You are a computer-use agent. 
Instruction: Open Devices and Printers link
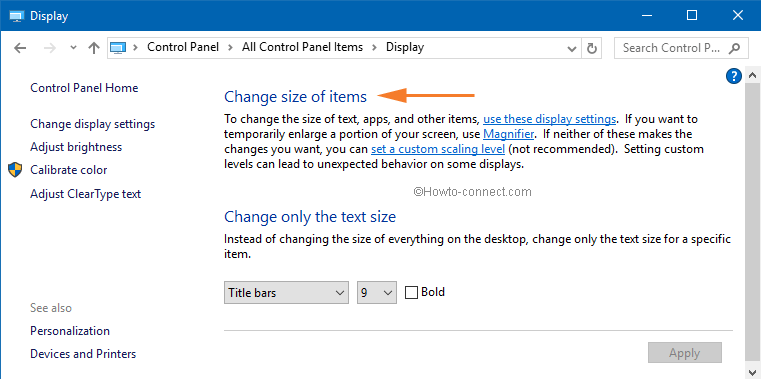point(83,354)
